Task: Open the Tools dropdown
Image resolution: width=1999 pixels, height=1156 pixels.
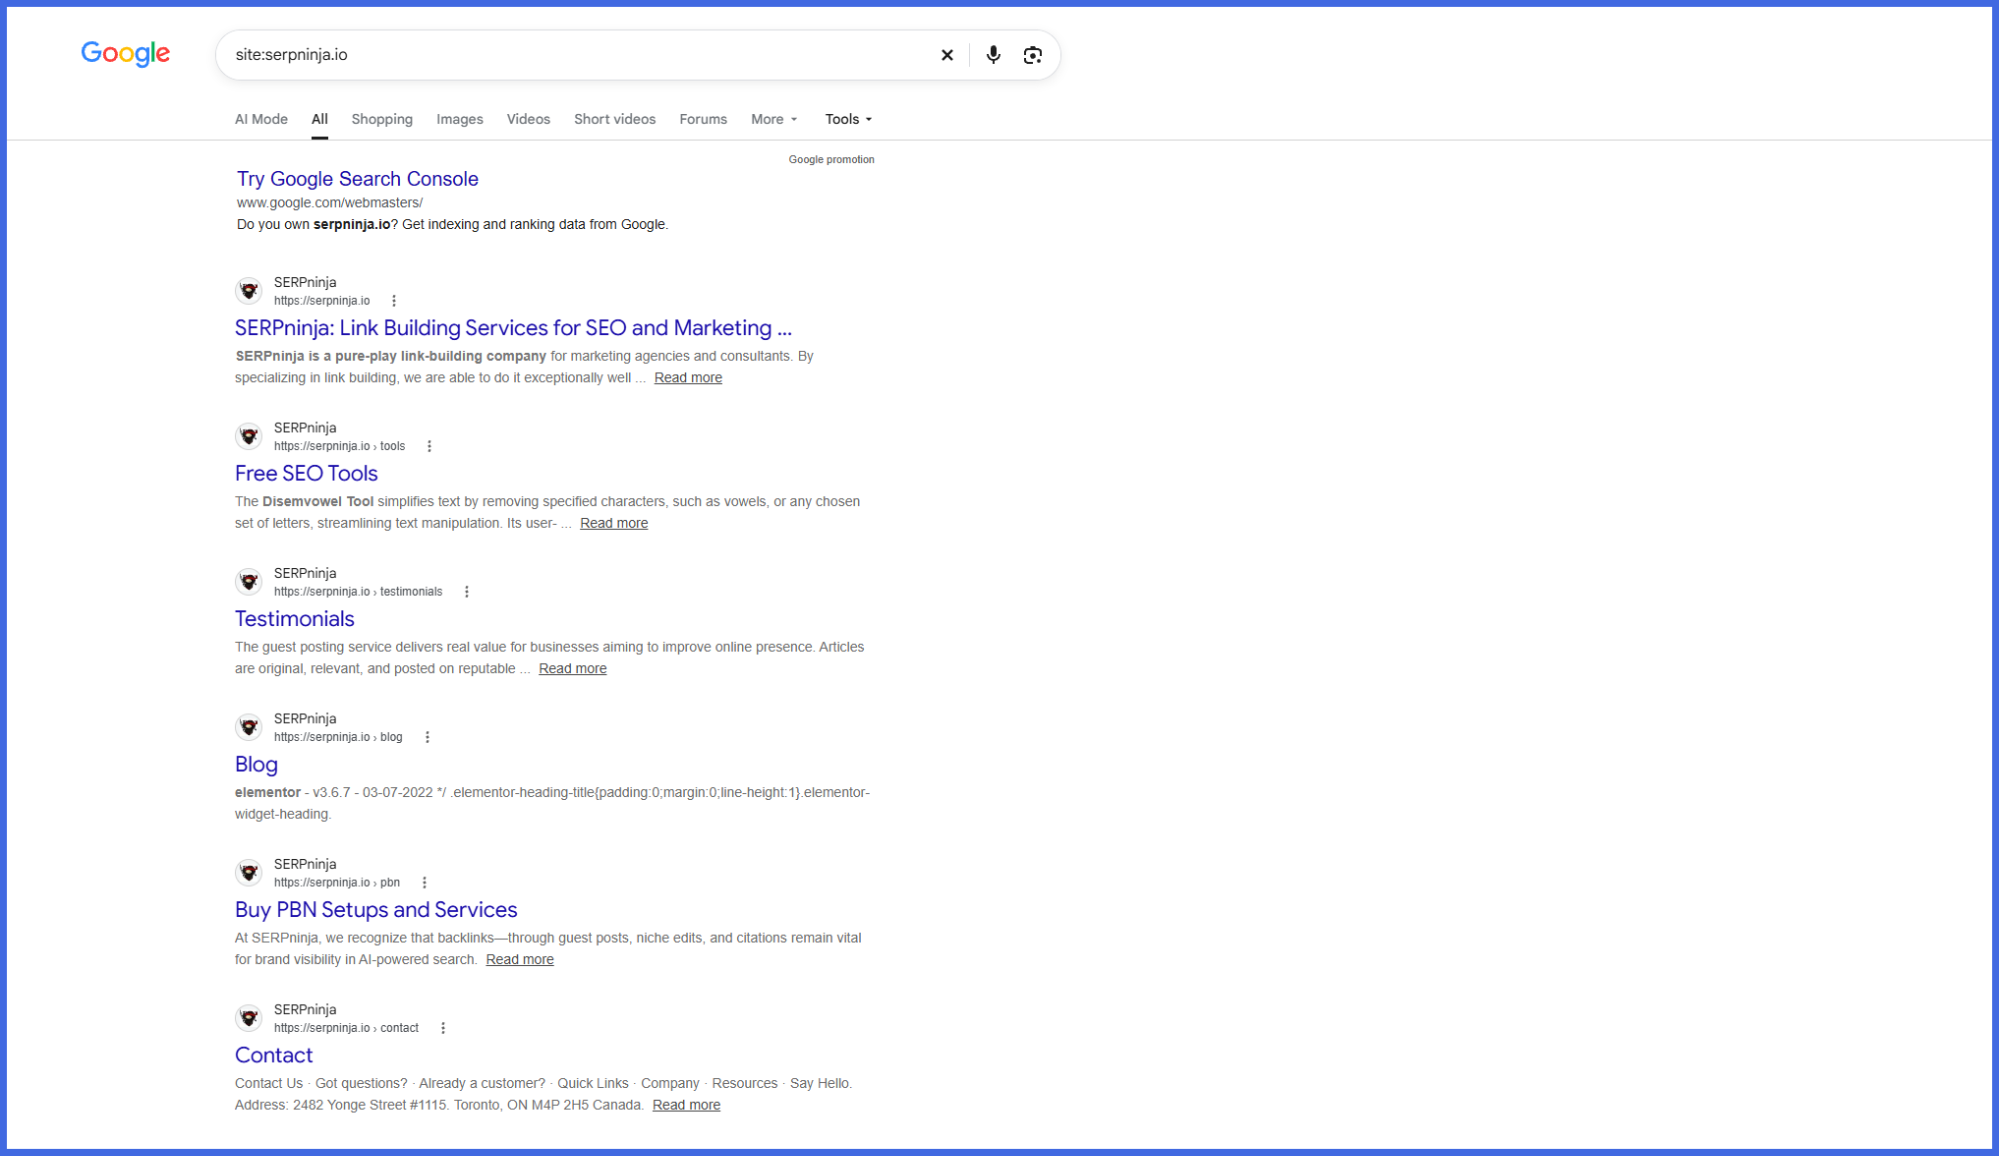Action: point(848,119)
